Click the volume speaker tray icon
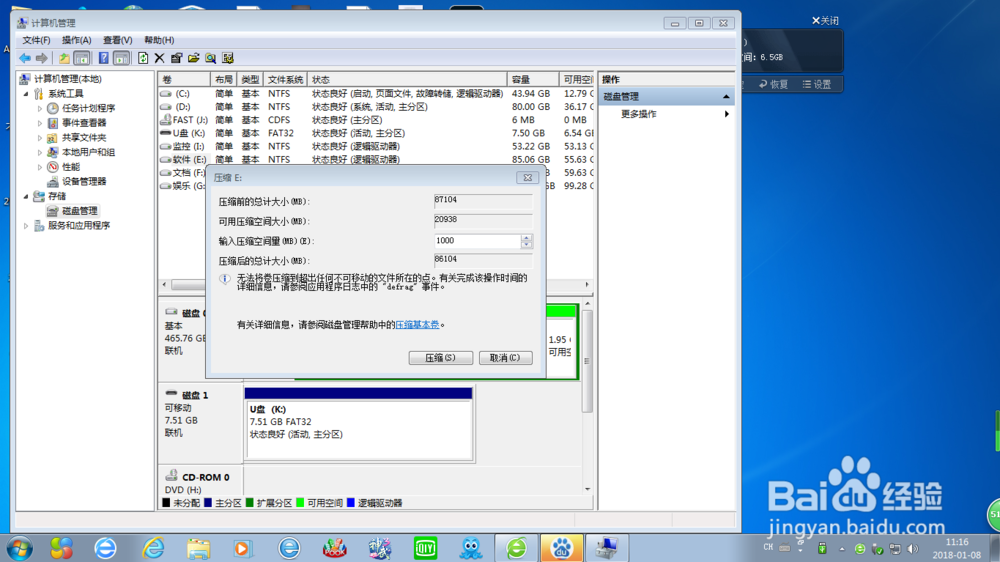 pyautogui.click(x=913, y=549)
